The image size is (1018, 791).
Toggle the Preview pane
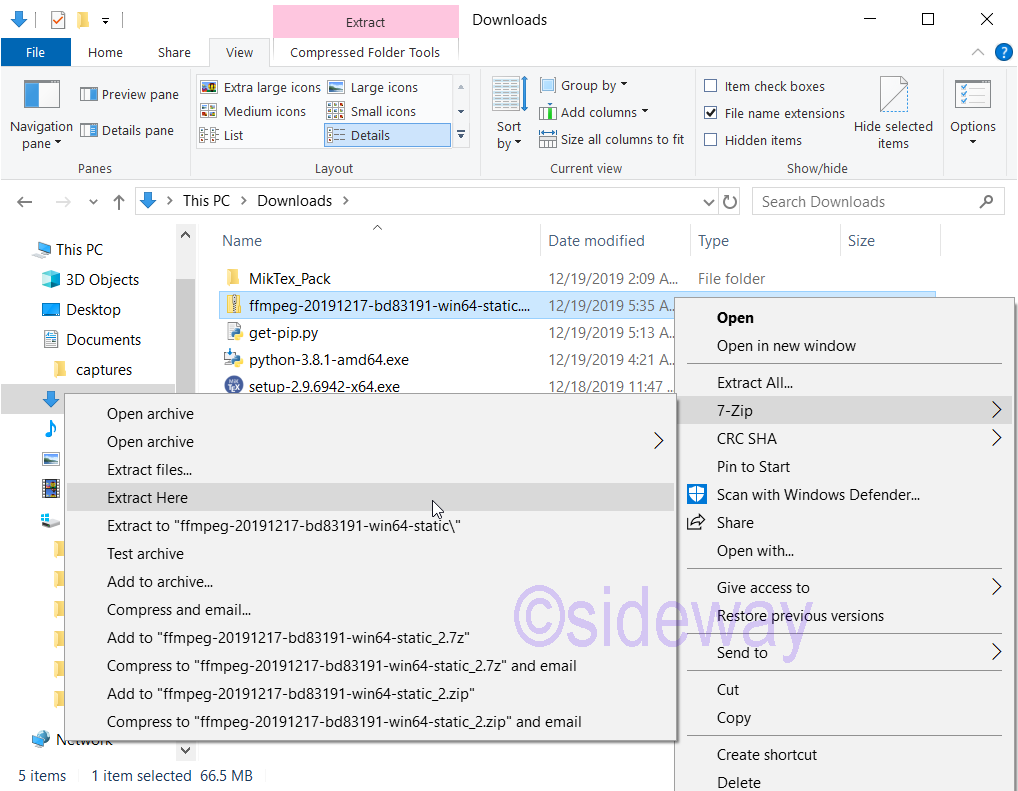pyautogui.click(x=129, y=94)
